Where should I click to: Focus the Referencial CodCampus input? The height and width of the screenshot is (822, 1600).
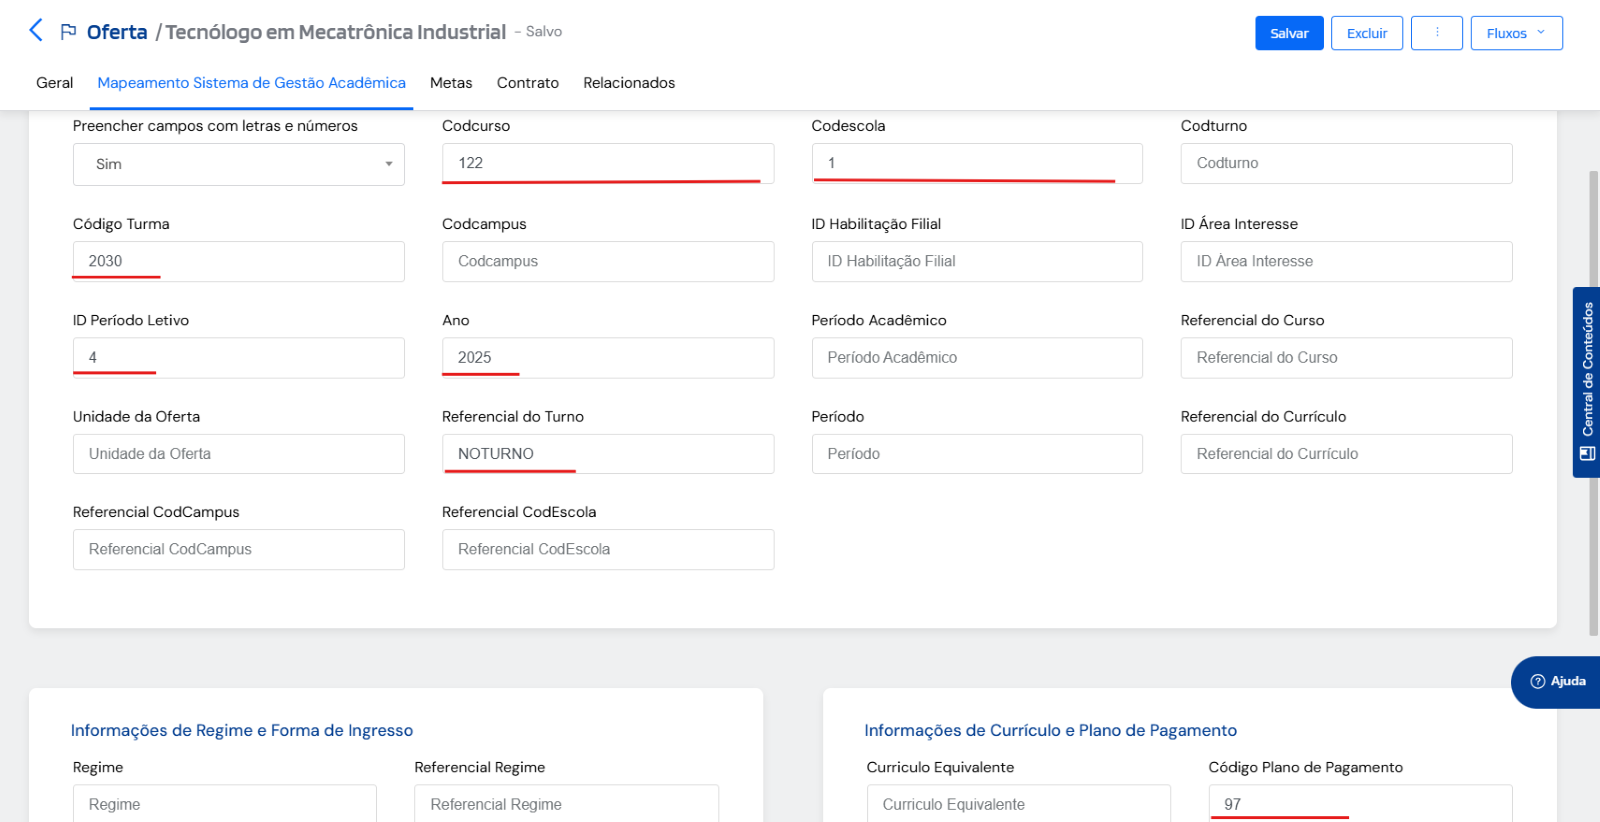(x=239, y=549)
